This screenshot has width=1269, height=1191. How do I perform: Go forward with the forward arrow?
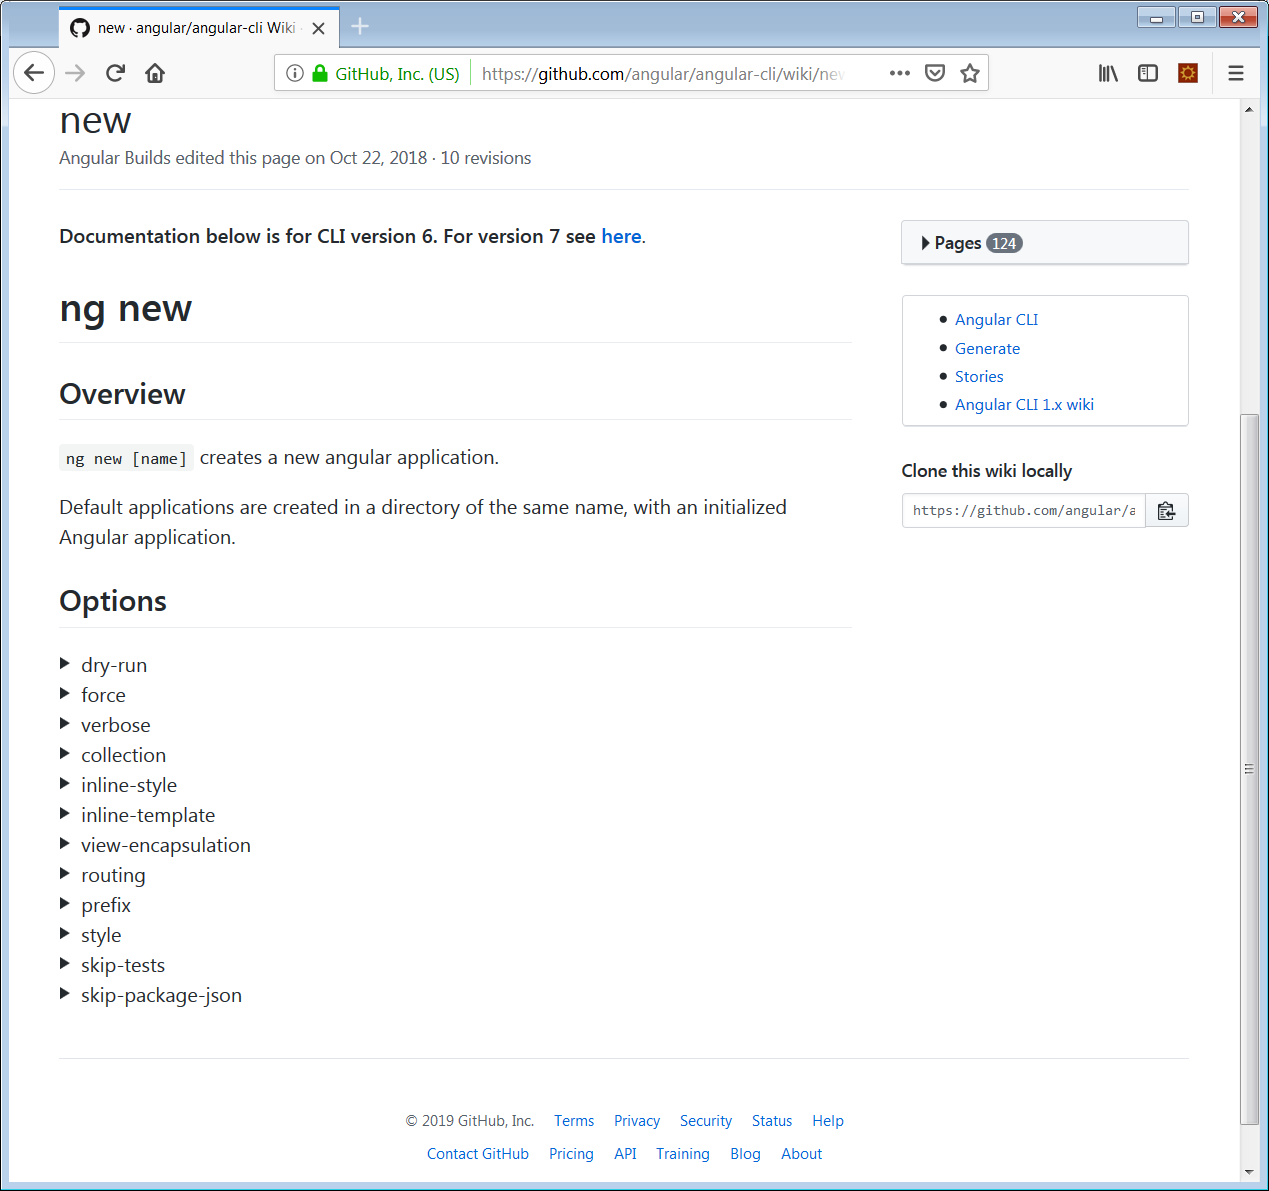[75, 72]
